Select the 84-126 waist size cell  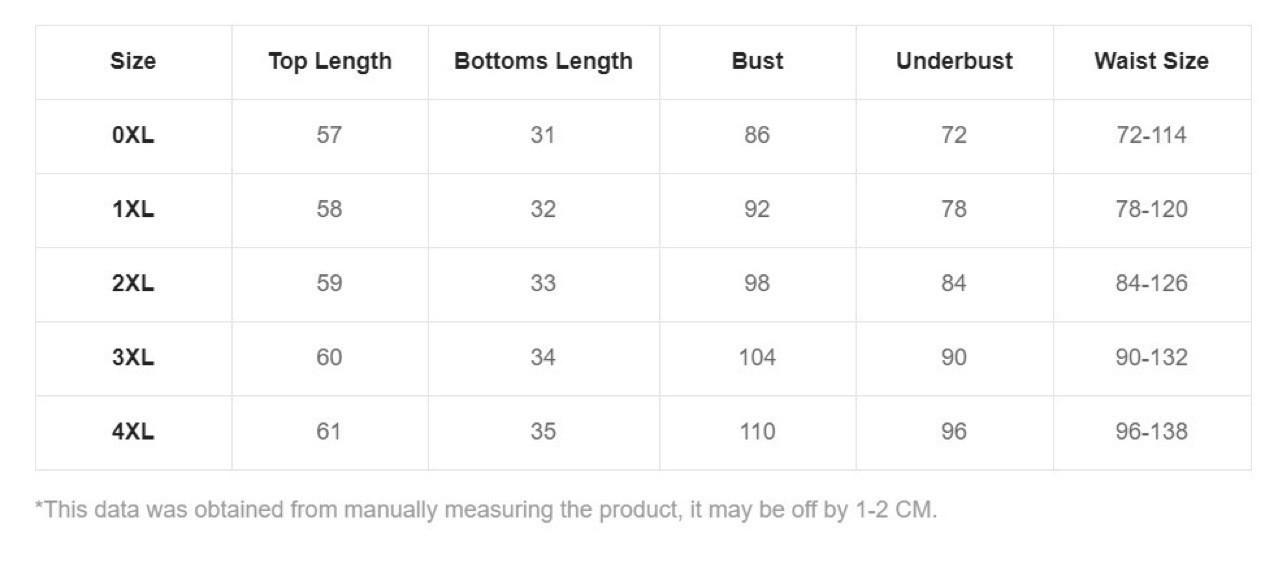pos(1151,283)
